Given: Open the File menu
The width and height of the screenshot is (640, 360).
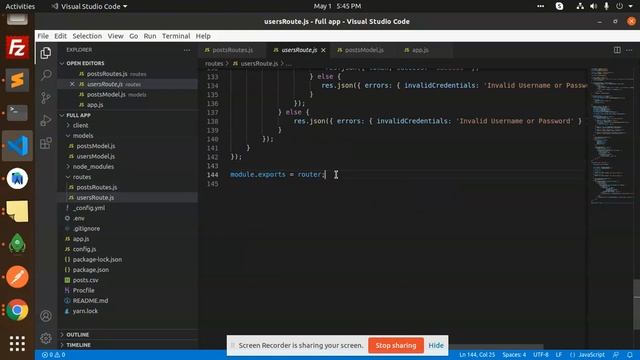Looking at the screenshot, I should click(43, 36).
